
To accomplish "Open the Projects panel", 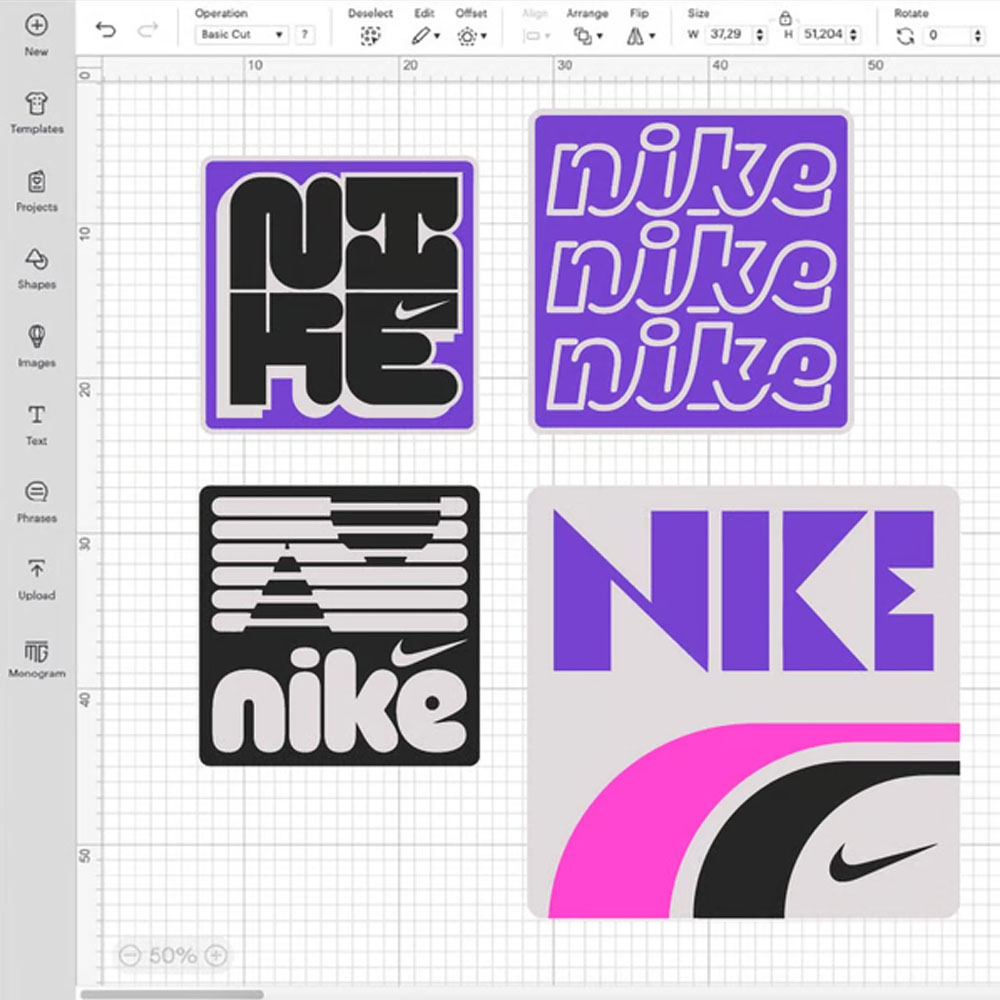I will pyautogui.click(x=36, y=182).
